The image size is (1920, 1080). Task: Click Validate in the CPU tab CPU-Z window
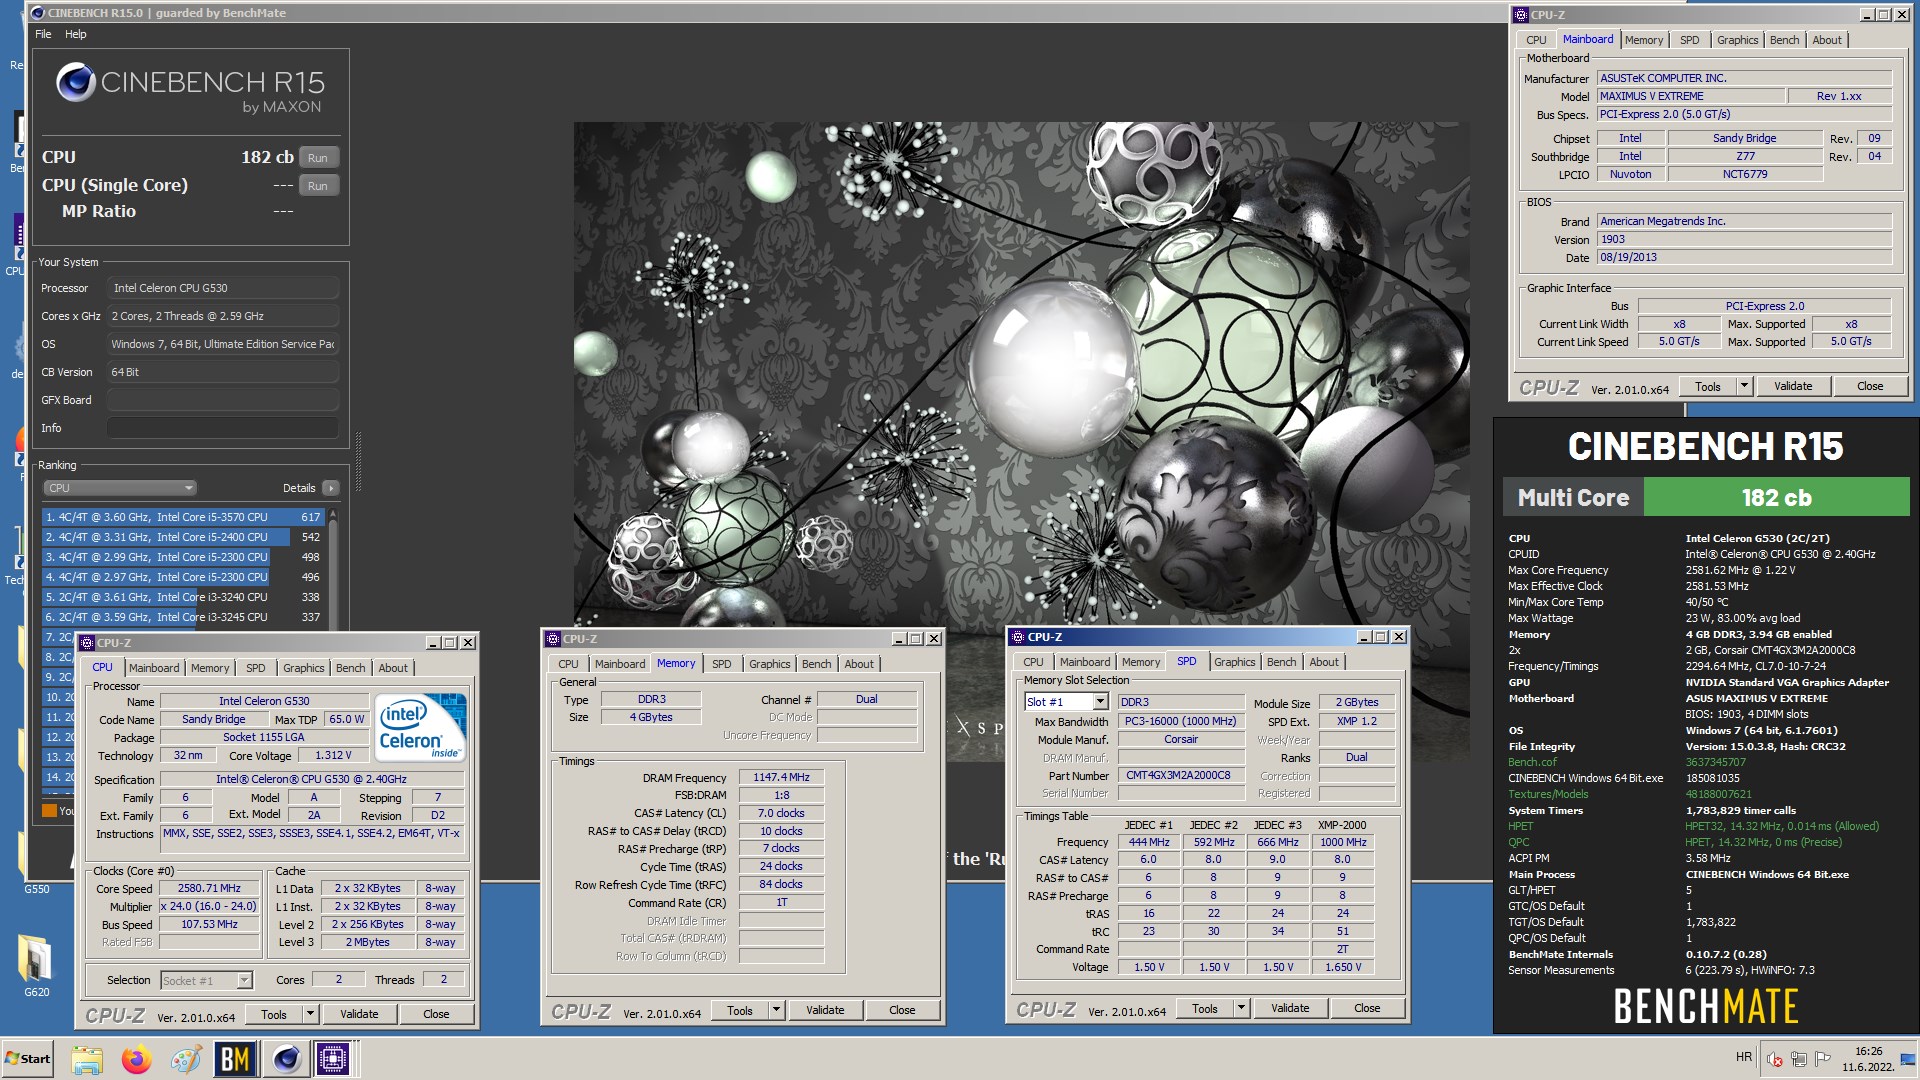pos(359,1014)
